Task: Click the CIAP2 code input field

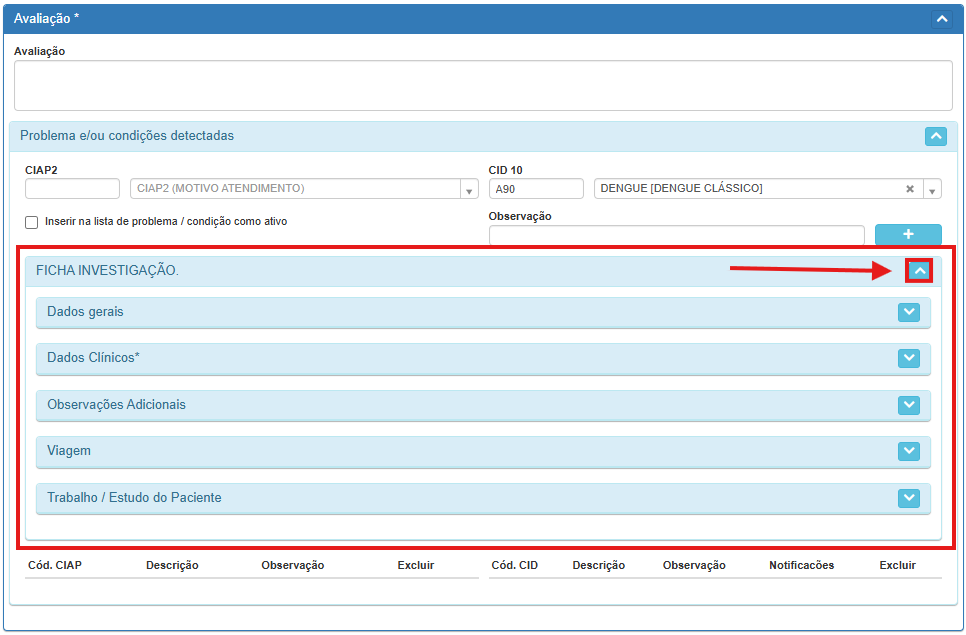Action: [72, 189]
